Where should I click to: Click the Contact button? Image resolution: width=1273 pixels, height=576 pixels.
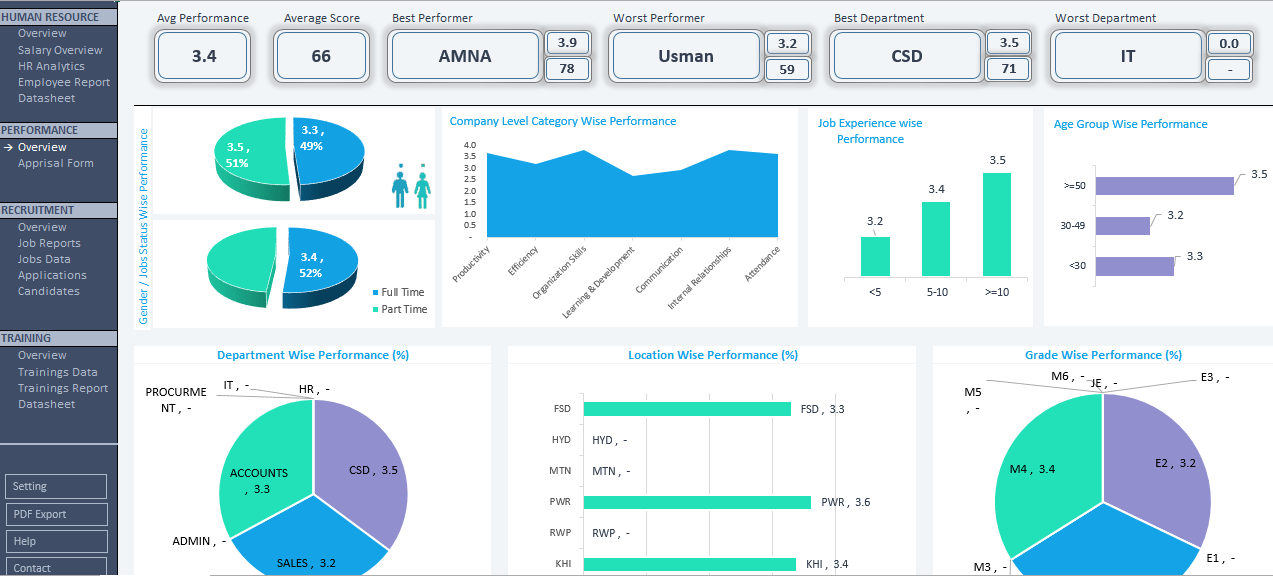click(55, 566)
